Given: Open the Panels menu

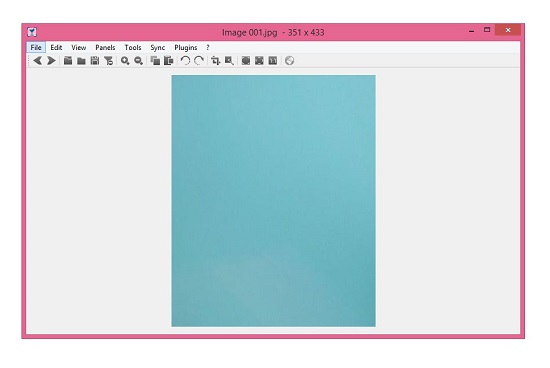Looking at the screenshot, I should pos(105,47).
